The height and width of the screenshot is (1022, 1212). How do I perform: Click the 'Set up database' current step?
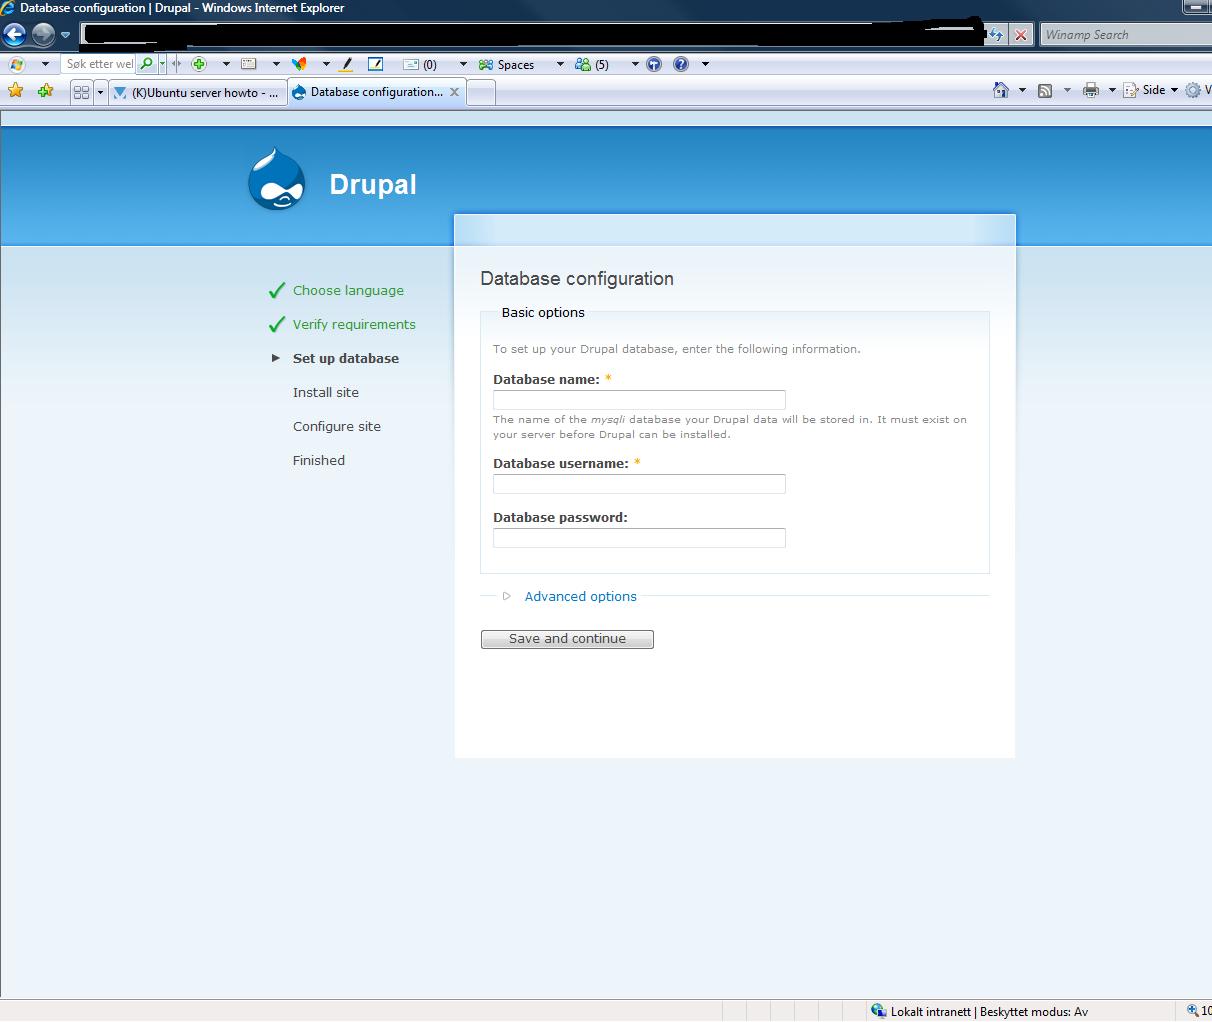click(346, 358)
